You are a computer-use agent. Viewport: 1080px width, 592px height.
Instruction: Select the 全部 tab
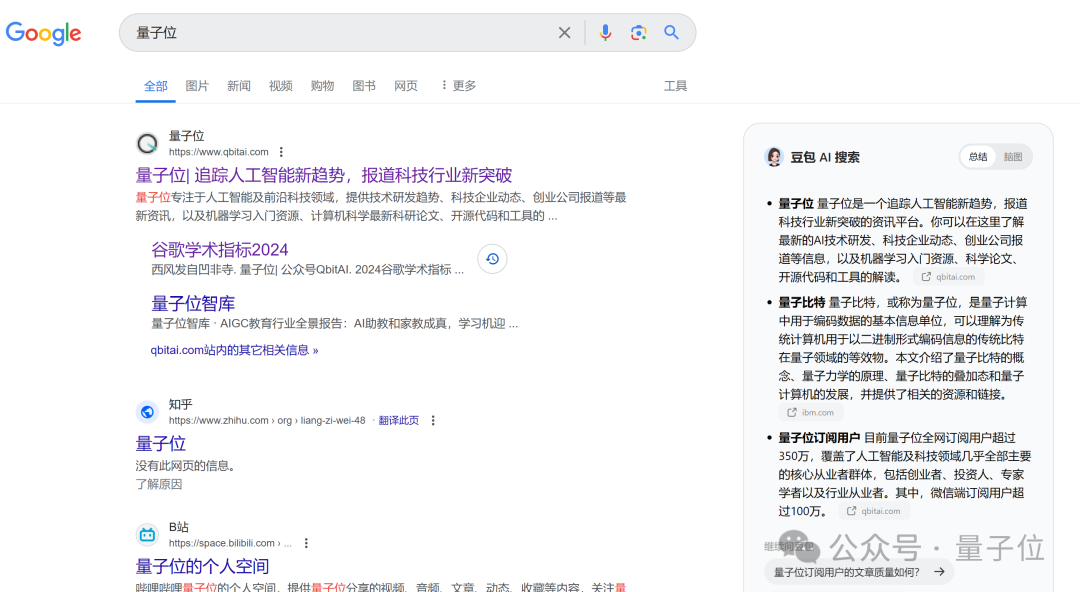coord(156,86)
